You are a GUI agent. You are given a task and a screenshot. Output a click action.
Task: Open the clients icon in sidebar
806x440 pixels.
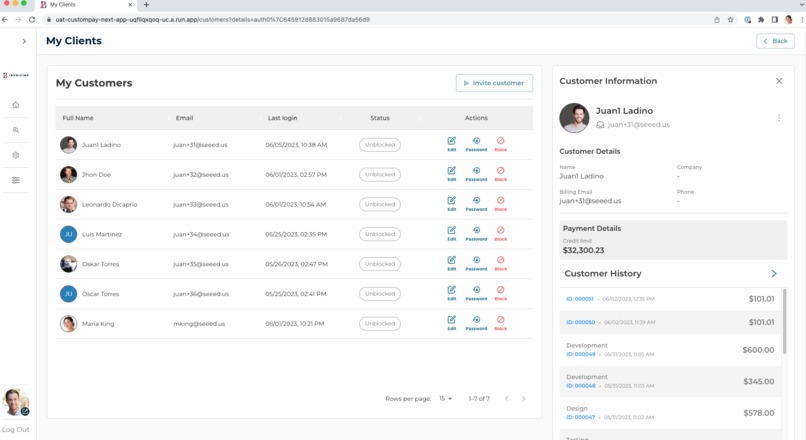(x=16, y=130)
